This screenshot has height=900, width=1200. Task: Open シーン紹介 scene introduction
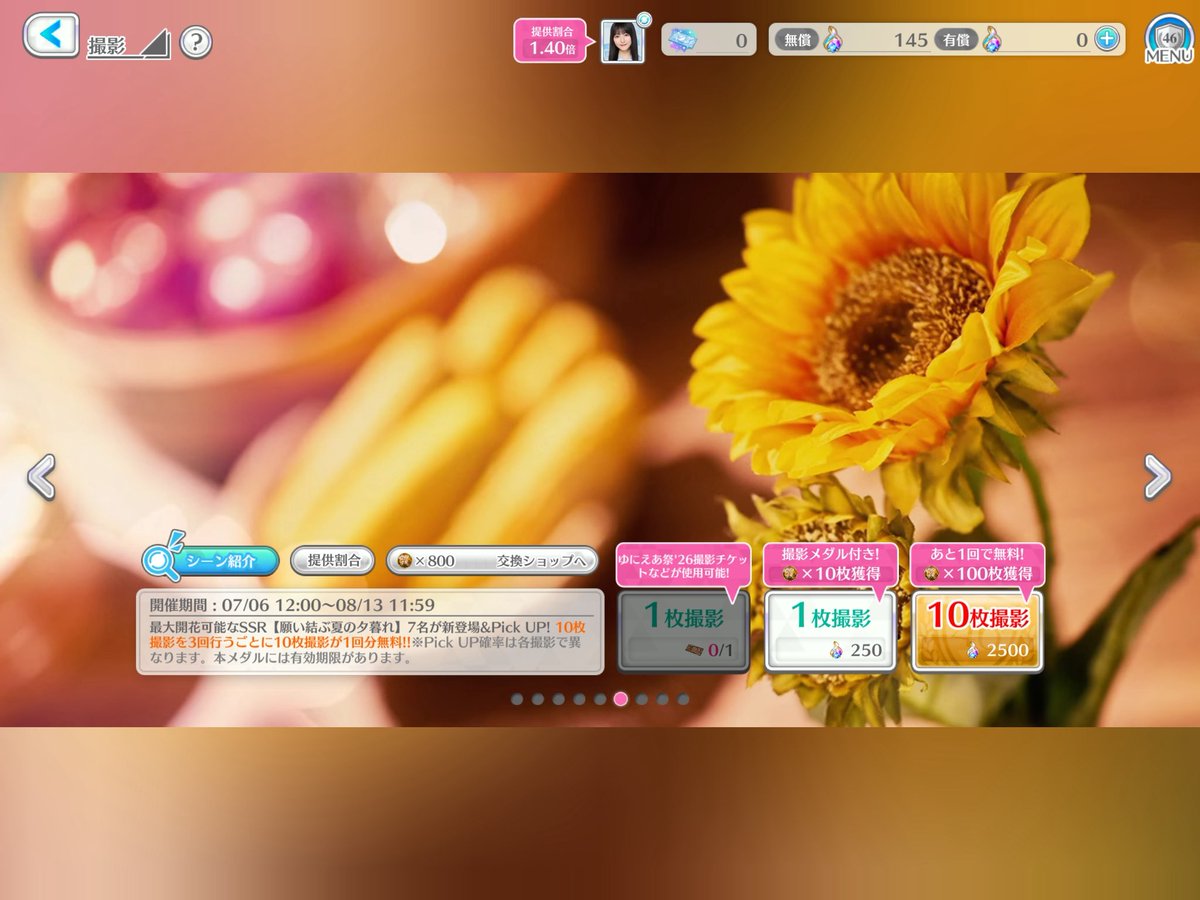point(210,560)
